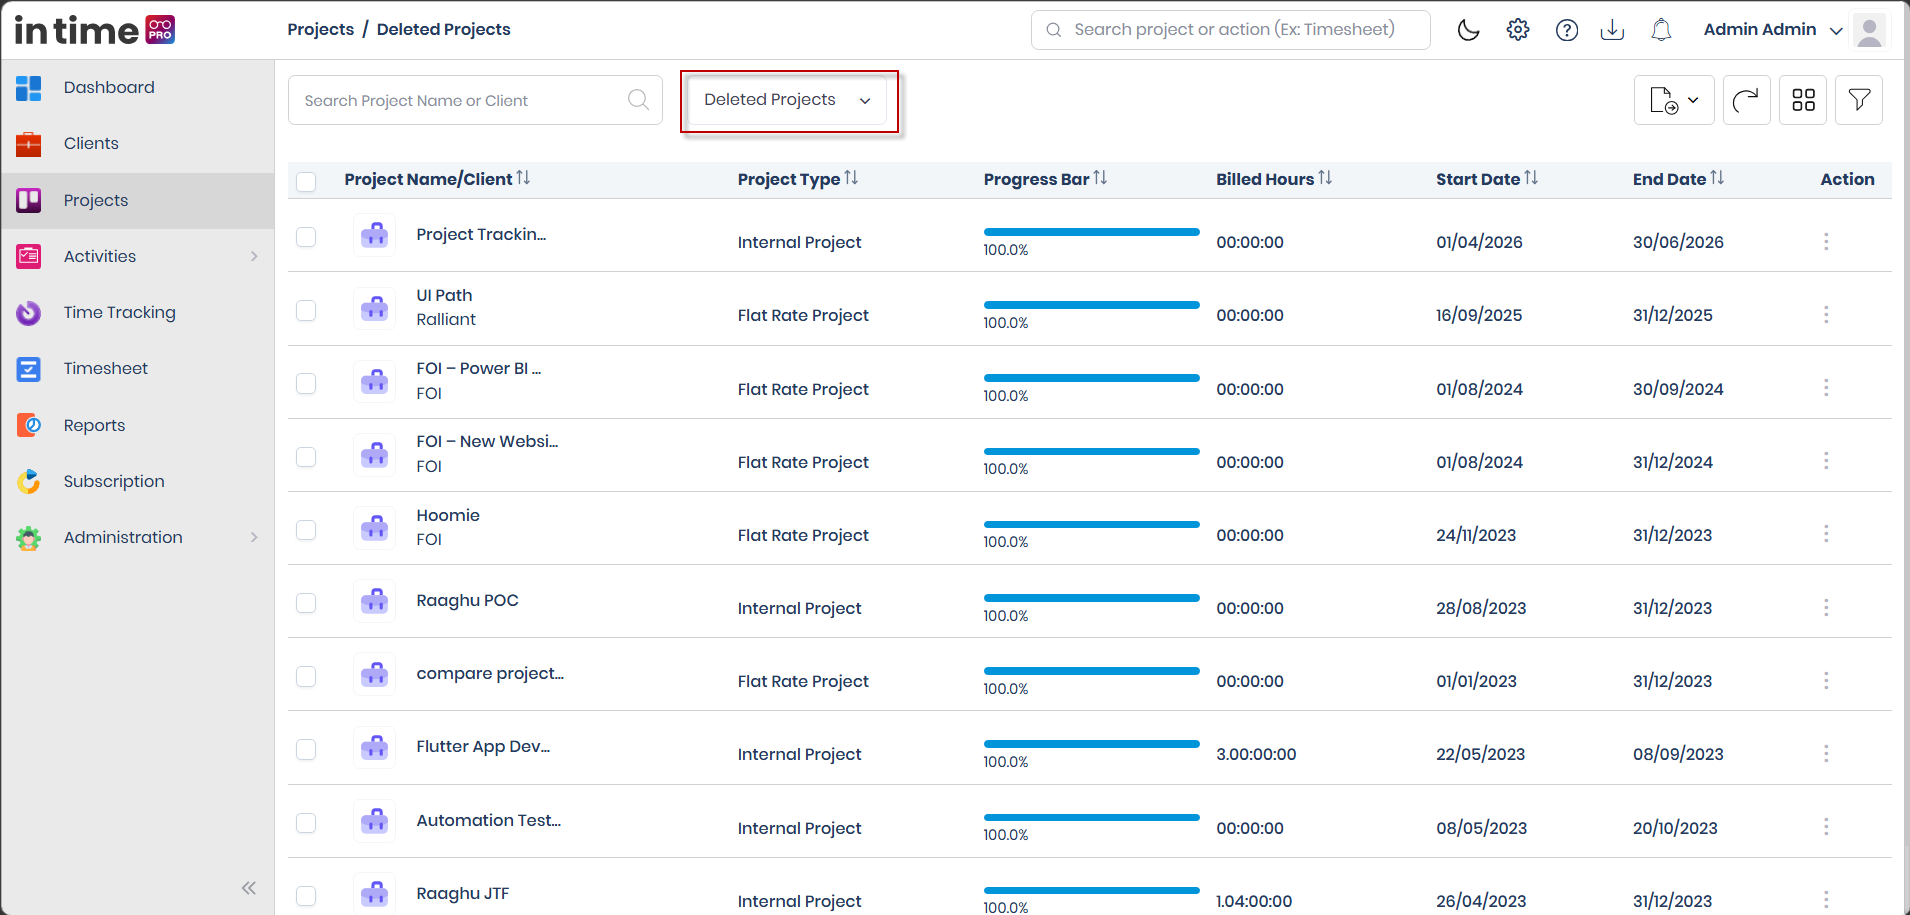Expand the Admin Admin user menu
1910x915 pixels.
pos(1772,30)
